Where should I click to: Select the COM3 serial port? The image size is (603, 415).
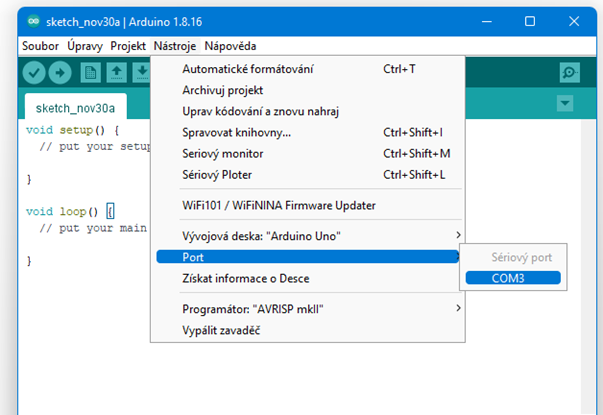click(x=513, y=278)
